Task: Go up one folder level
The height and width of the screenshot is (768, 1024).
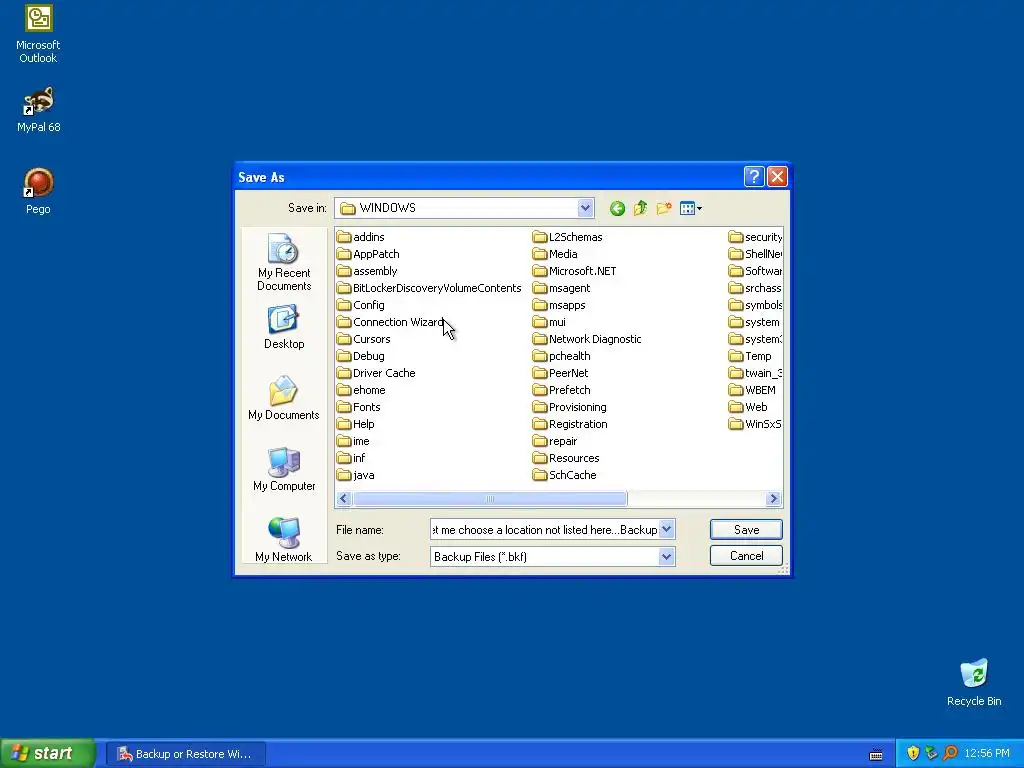Action: click(x=641, y=208)
